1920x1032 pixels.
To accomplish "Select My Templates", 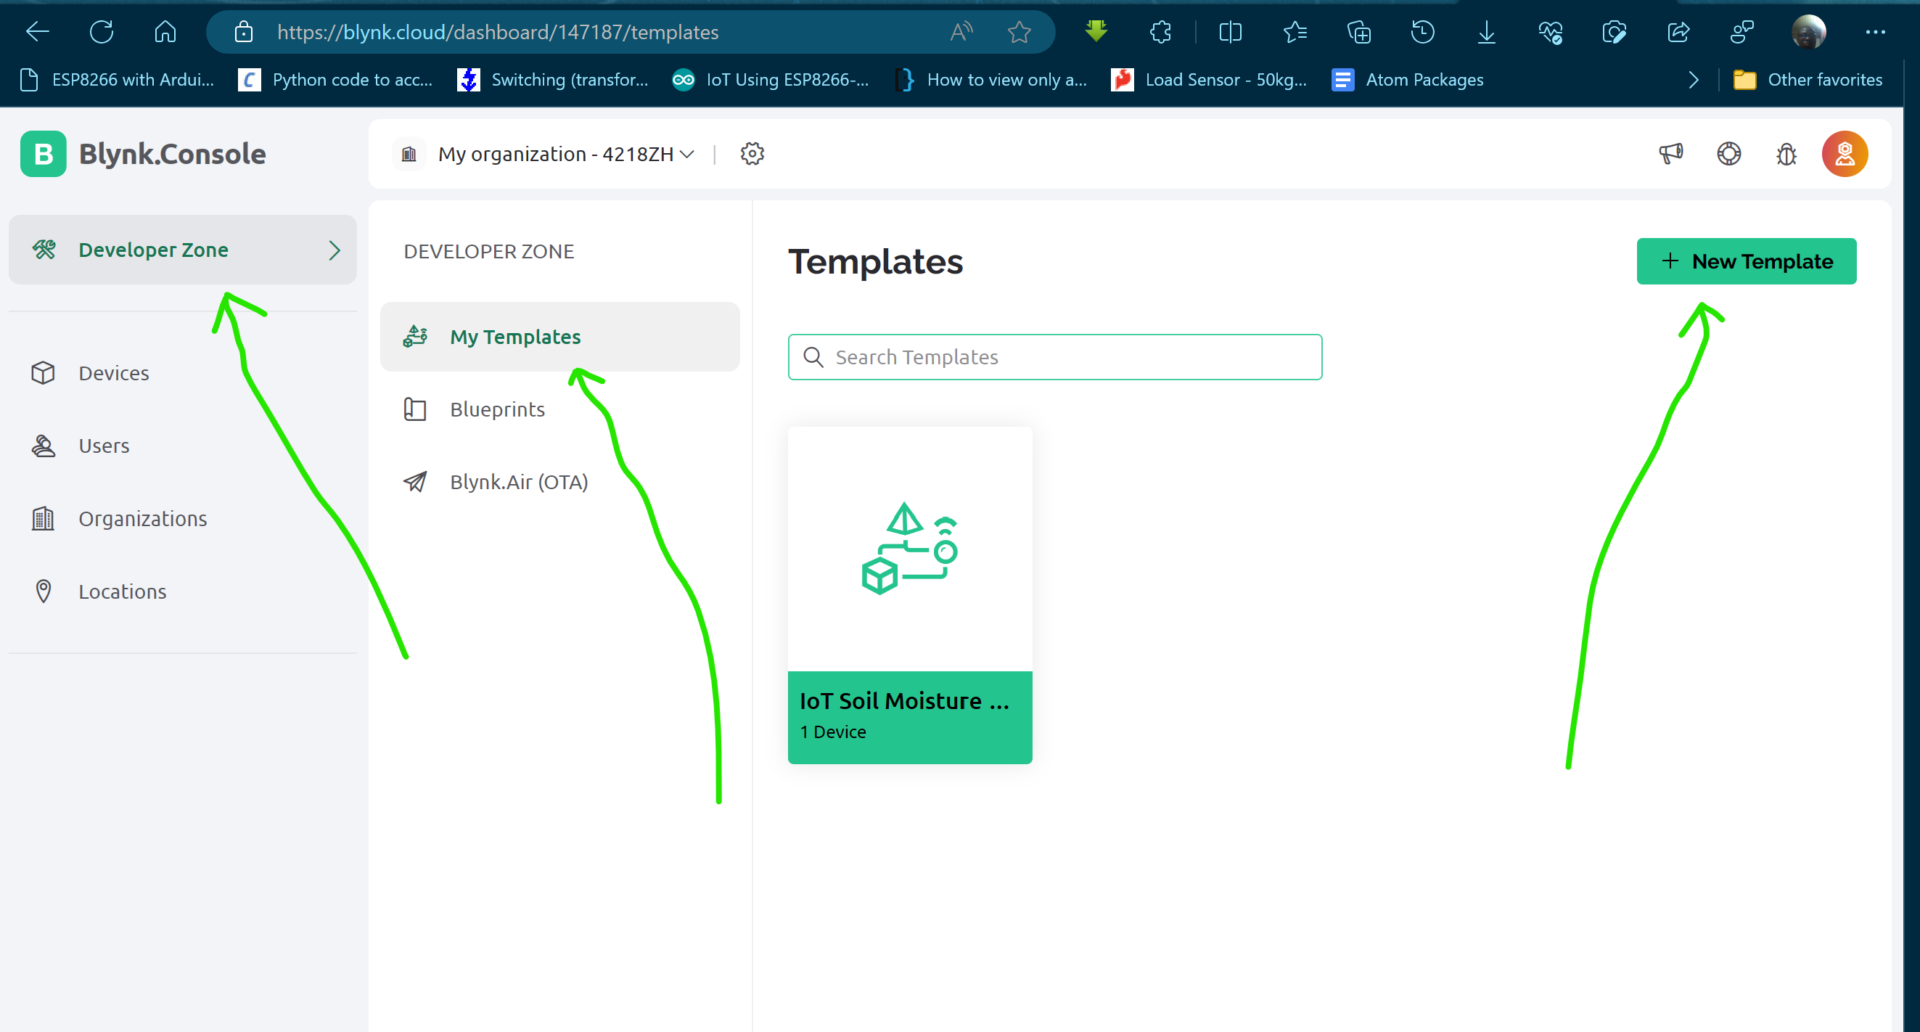I will pos(560,337).
